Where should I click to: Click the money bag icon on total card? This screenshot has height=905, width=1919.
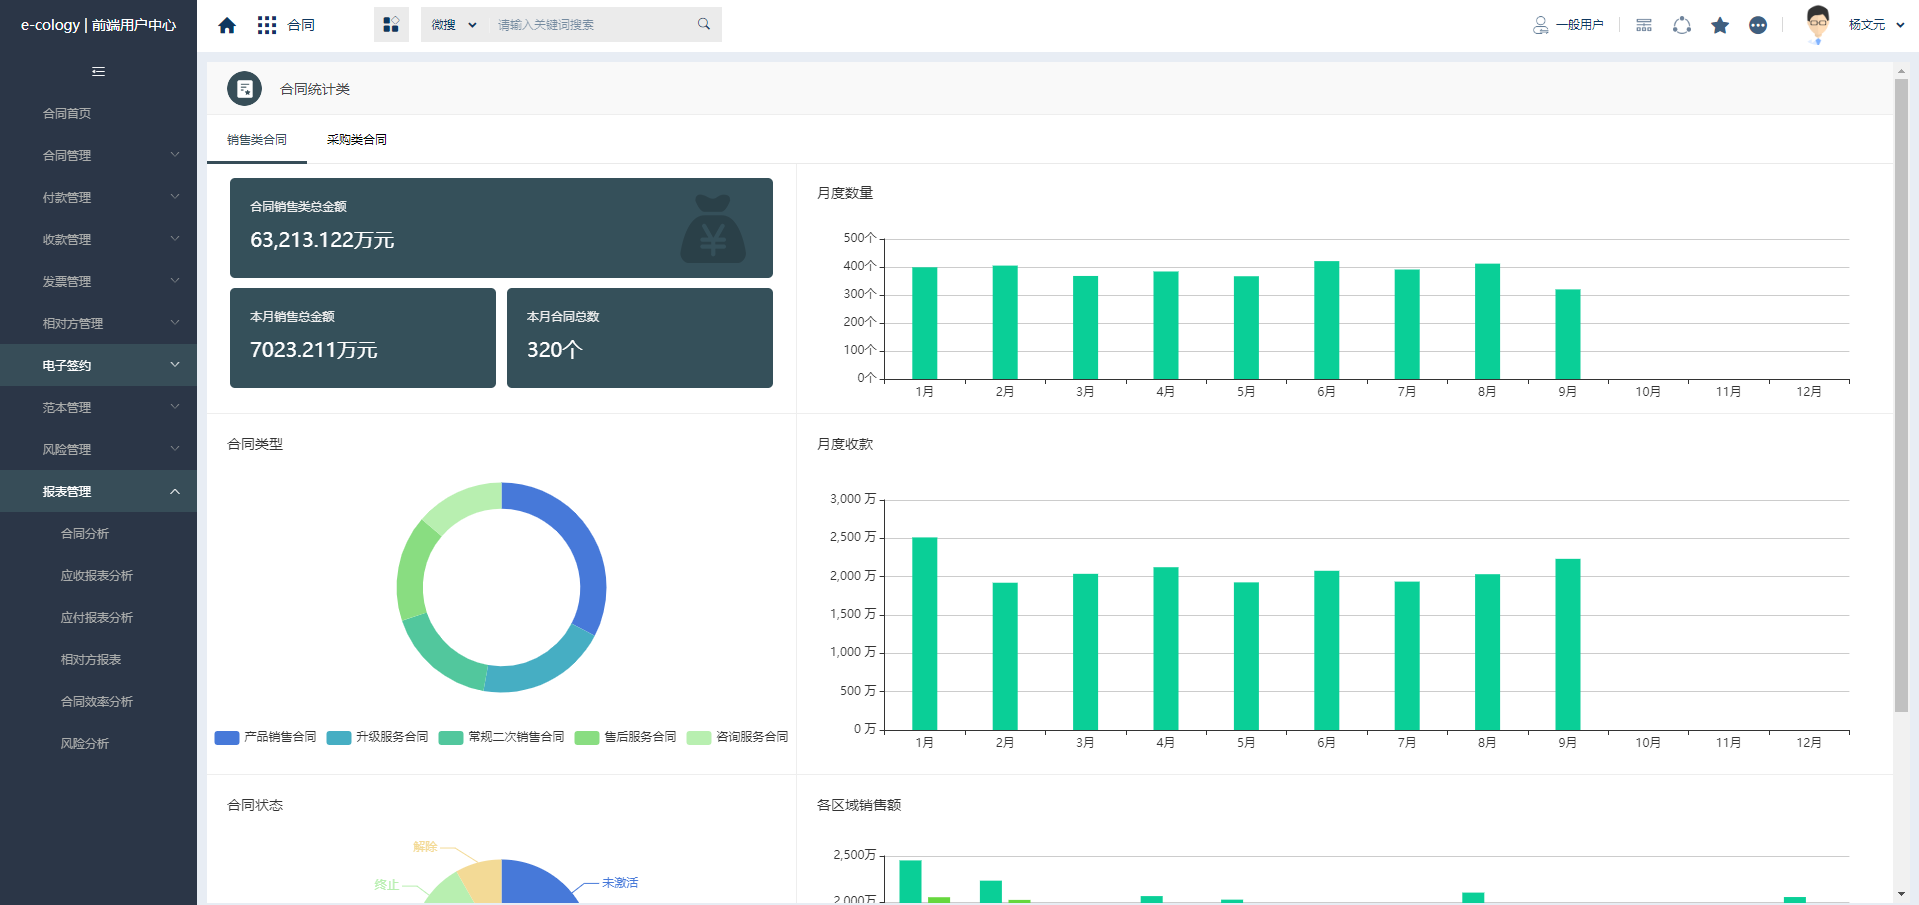coord(713,229)
